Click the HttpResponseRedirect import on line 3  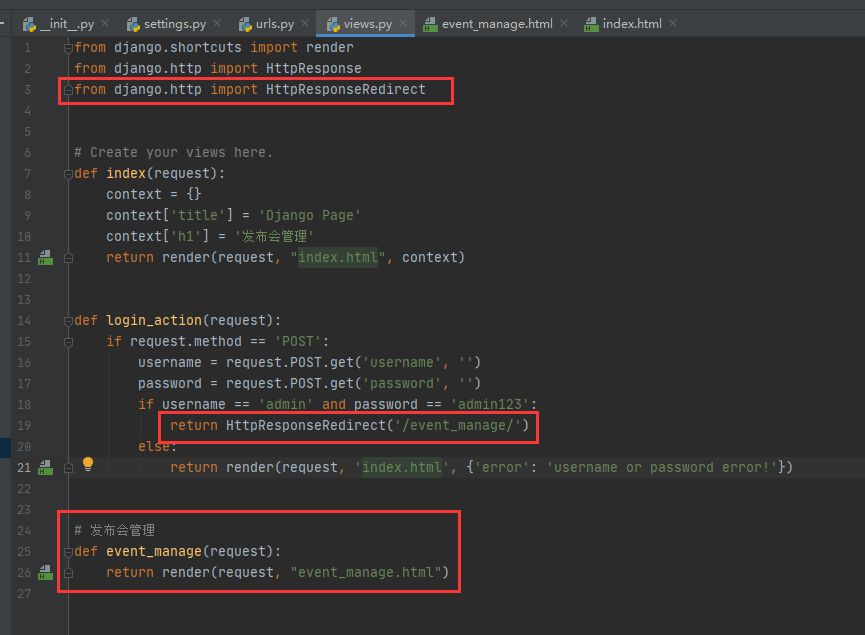(x=345, y=89)
